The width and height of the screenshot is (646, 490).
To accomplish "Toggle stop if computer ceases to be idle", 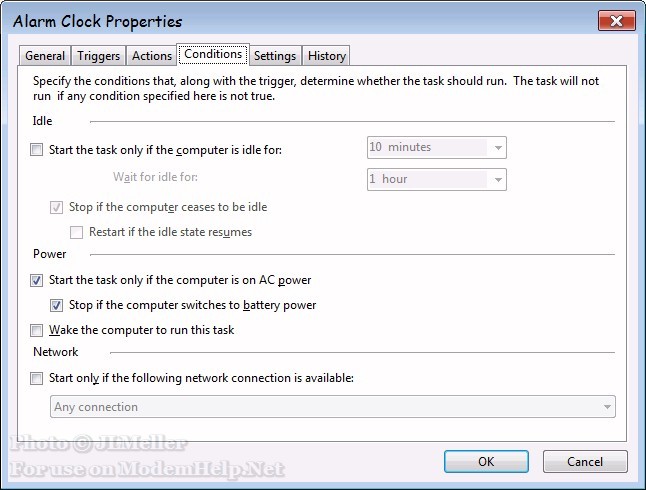I will pos(57,208).
